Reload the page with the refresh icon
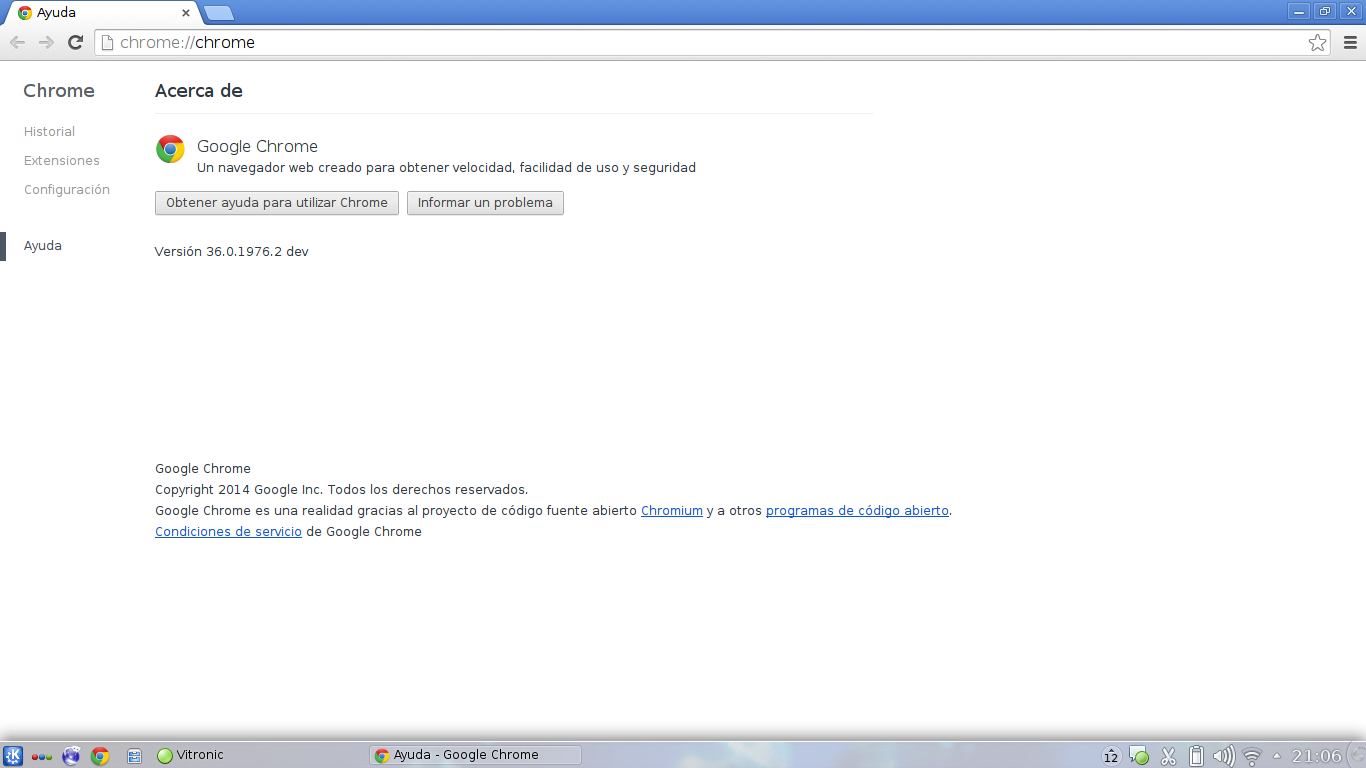Viewport: 1366px width, 768px height. (75, 42)
